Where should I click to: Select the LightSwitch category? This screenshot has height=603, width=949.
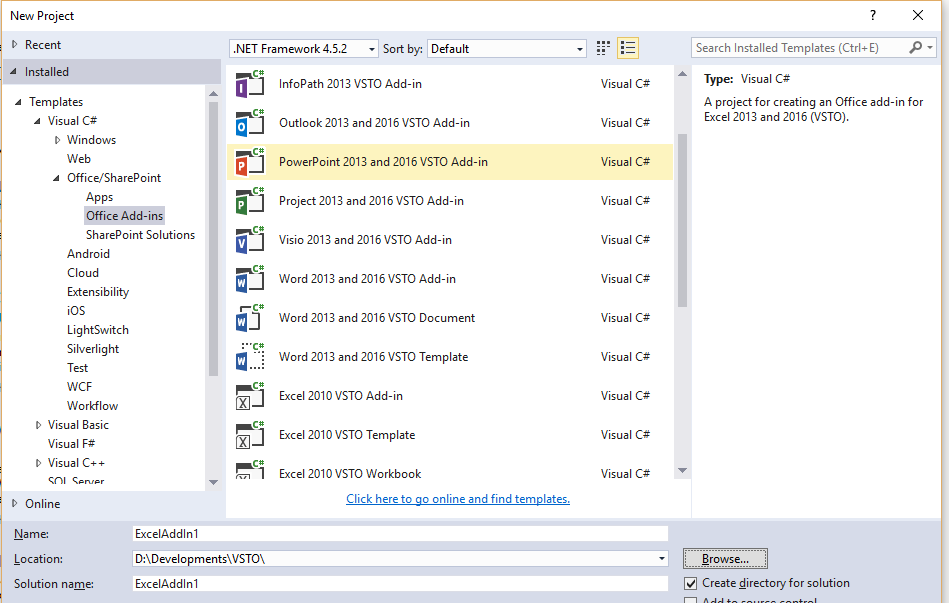[x=98, y=330]
